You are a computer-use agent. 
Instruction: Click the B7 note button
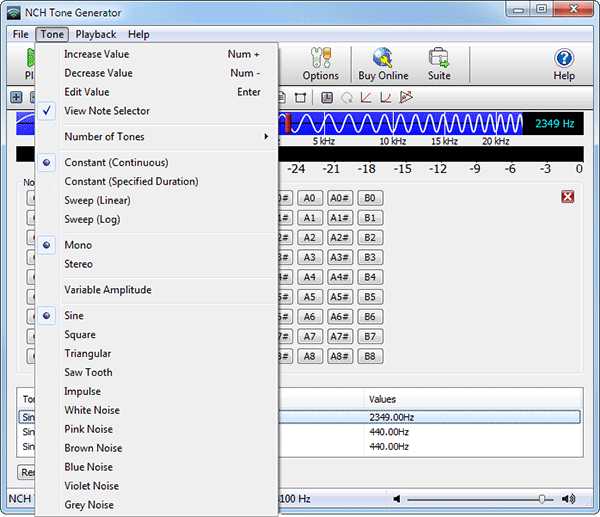370,337
